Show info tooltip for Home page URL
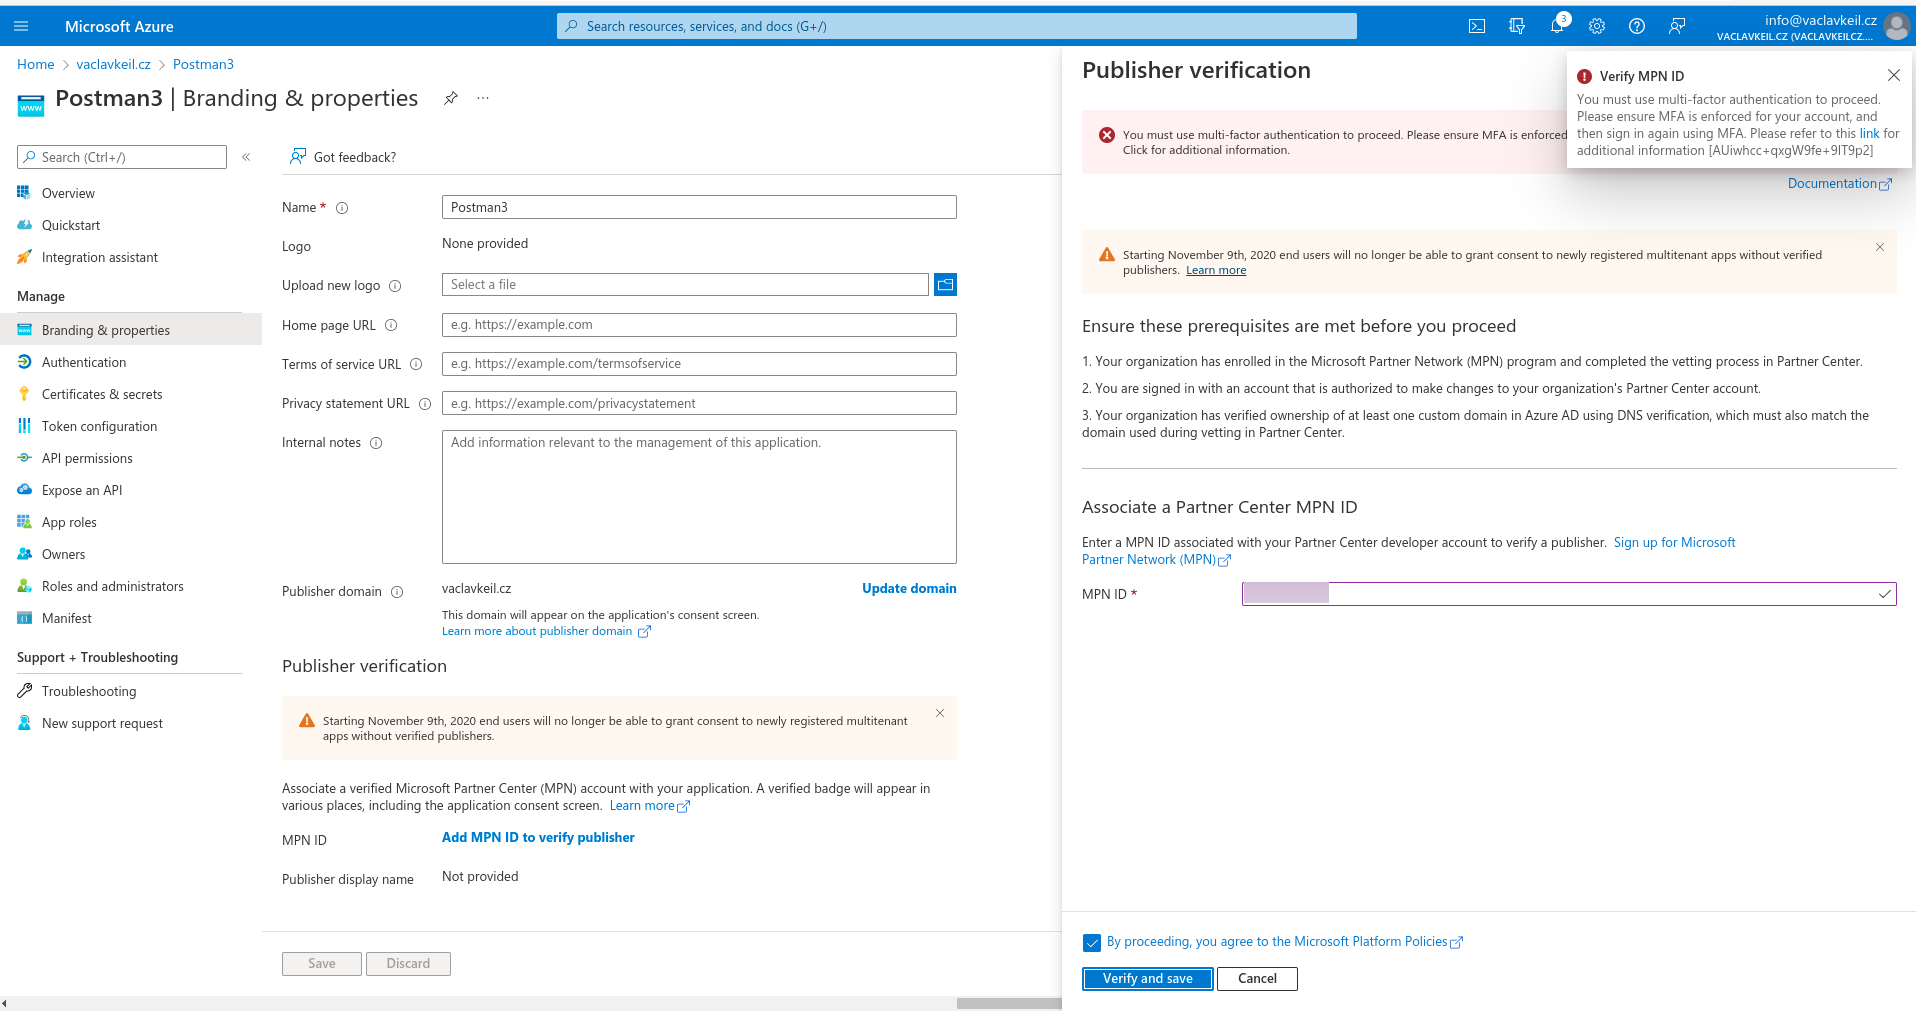1916x1011 pixels. (x=391, y=325)
